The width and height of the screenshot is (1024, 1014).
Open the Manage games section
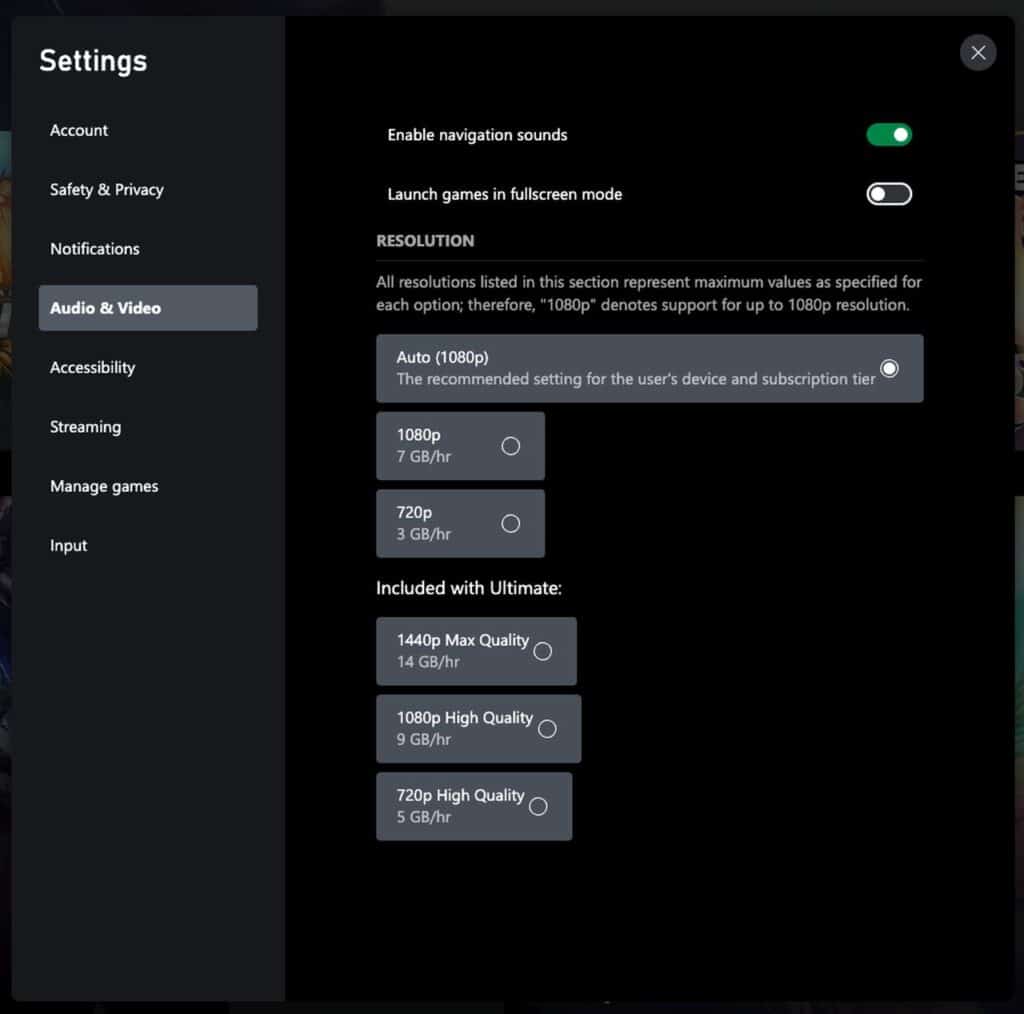pos(104,486)
